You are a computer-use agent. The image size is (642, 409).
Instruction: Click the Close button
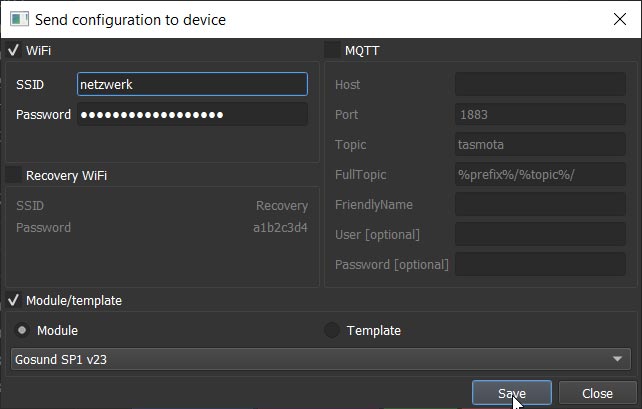click(597, 393)
